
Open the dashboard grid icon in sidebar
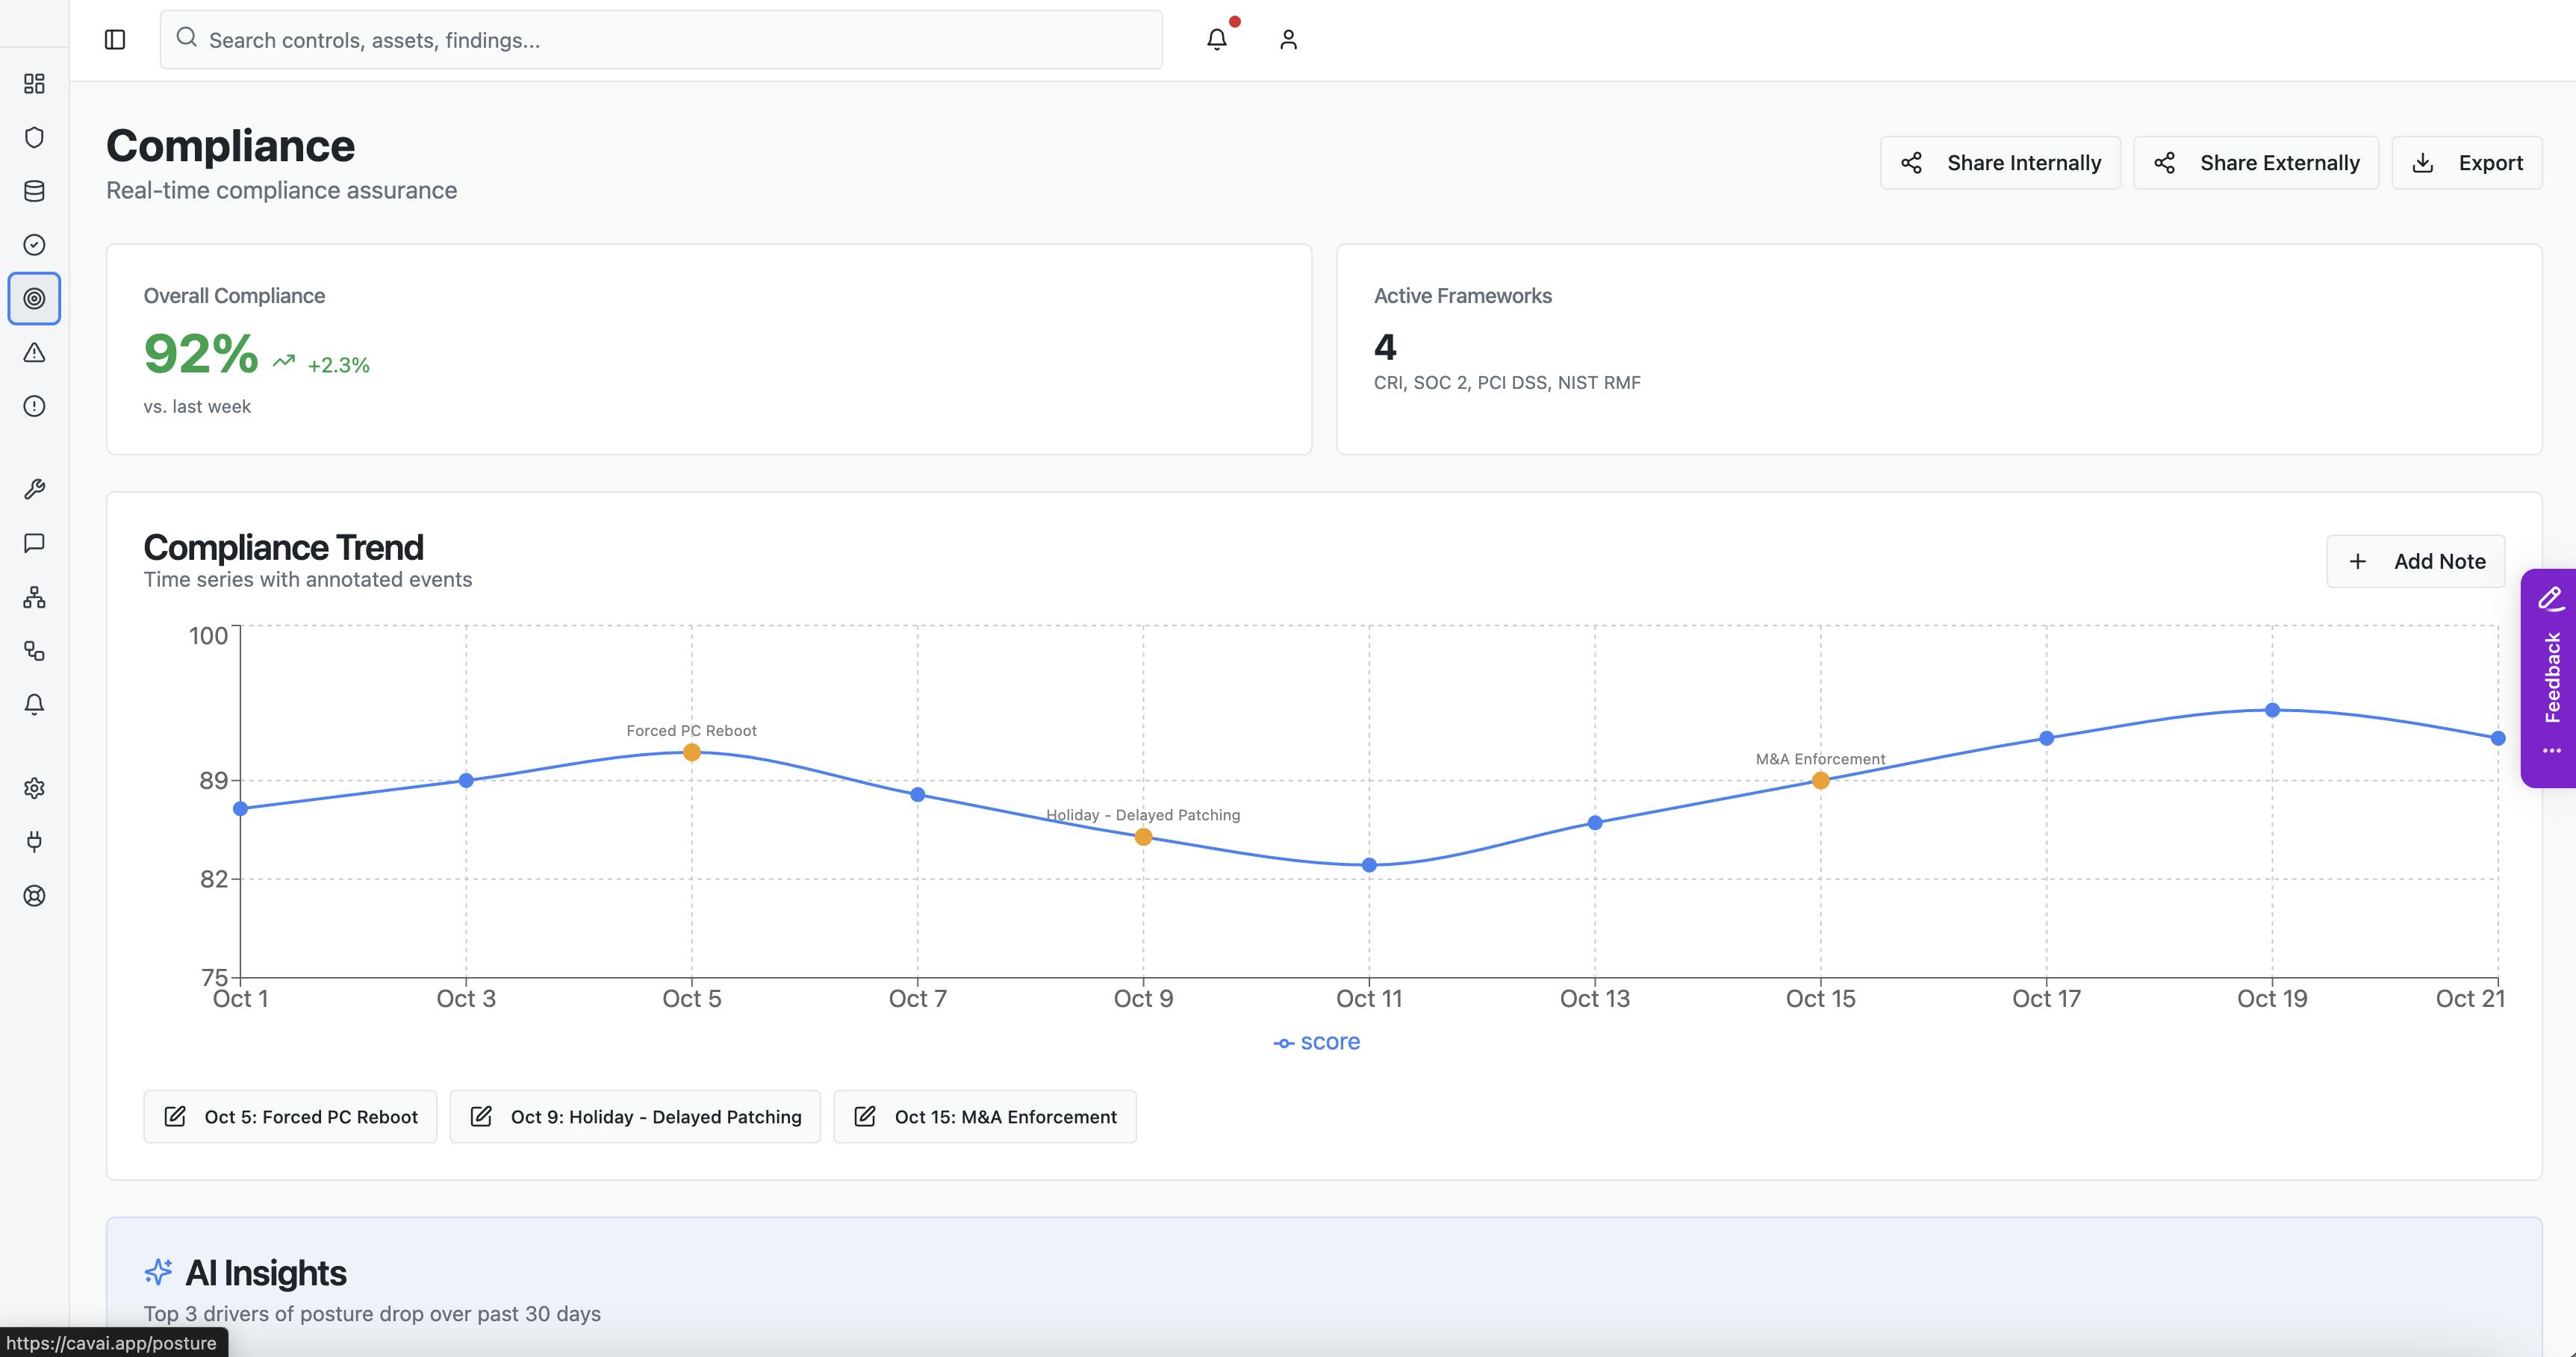pyautogui.click(x=34, y=83)
